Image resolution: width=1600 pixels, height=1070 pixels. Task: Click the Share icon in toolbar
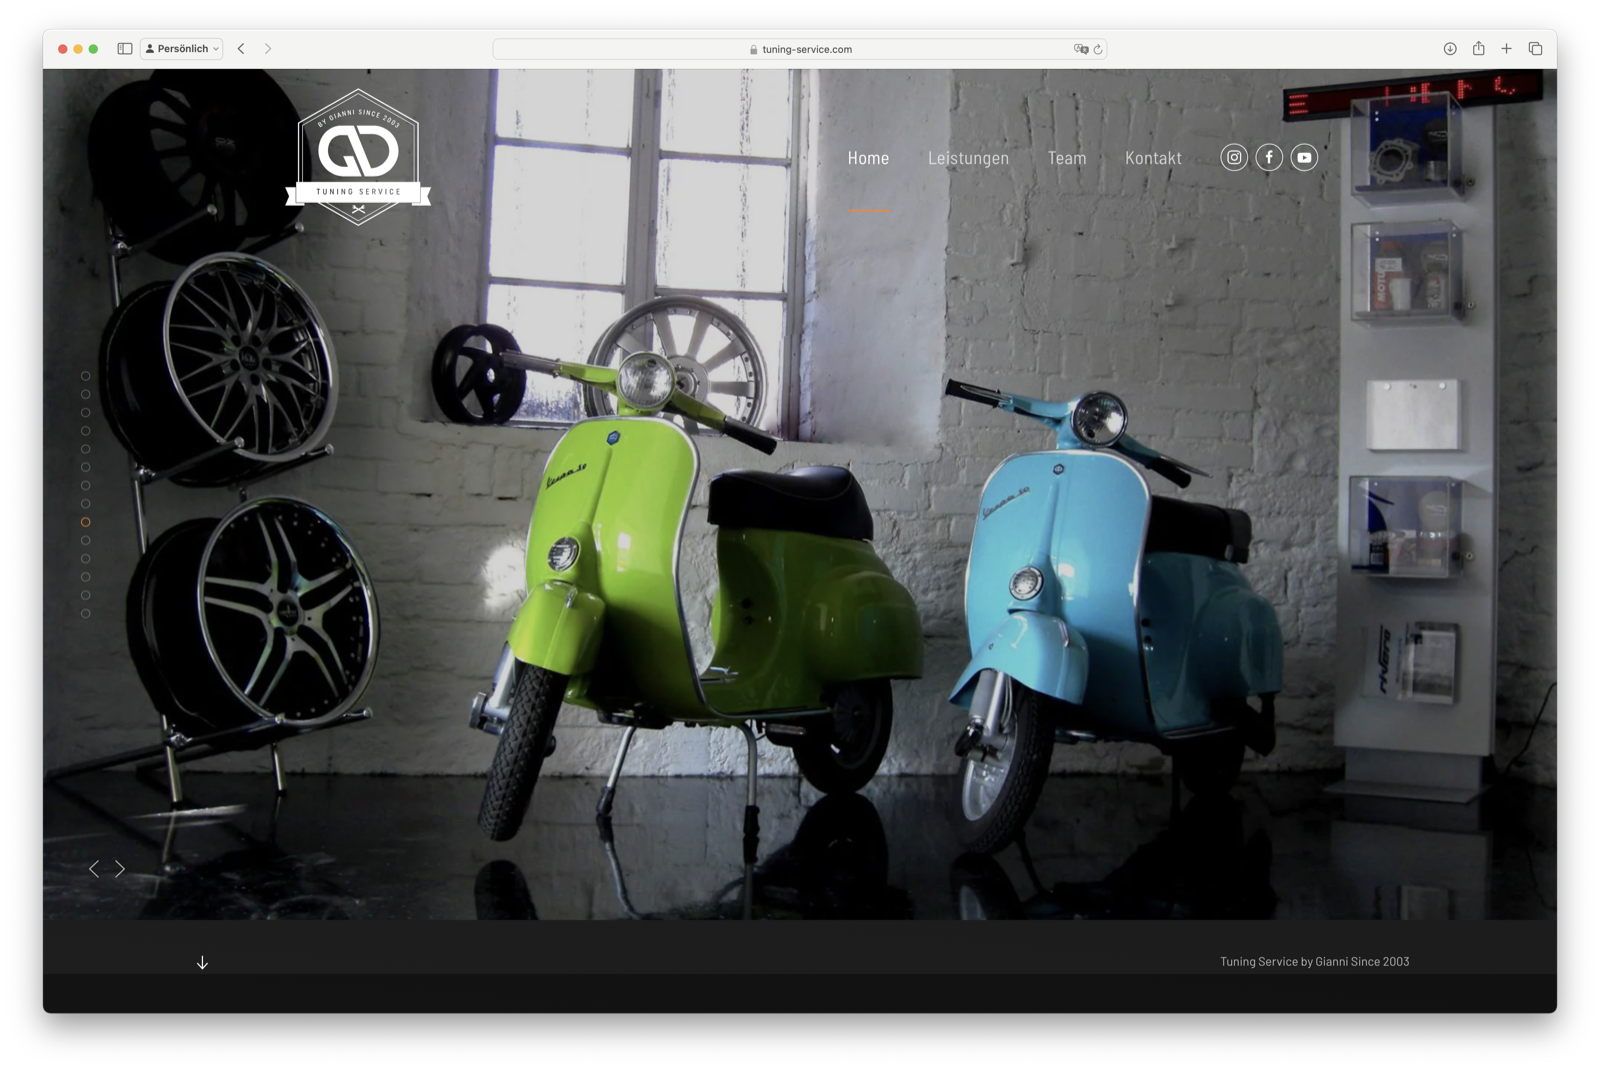point(1478,48)
